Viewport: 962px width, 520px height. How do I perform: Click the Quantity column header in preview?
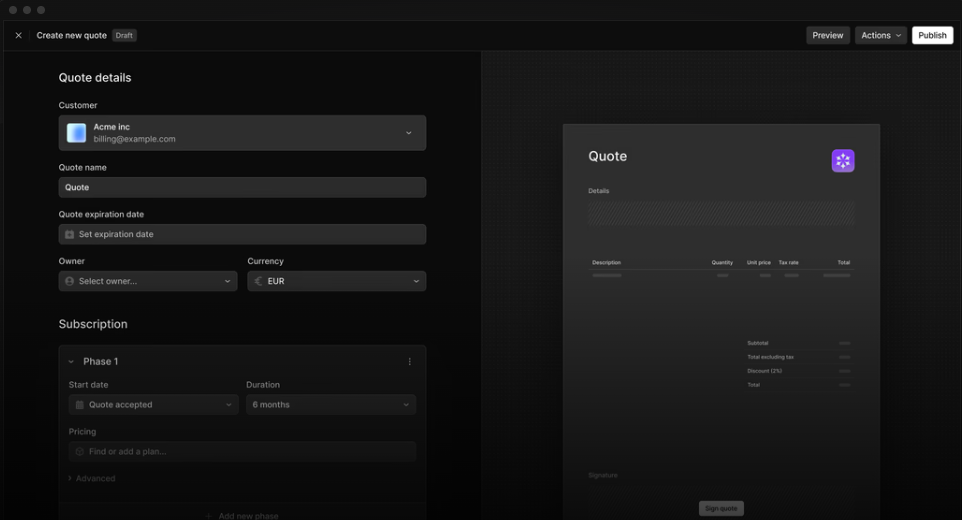tap(722, 262)
